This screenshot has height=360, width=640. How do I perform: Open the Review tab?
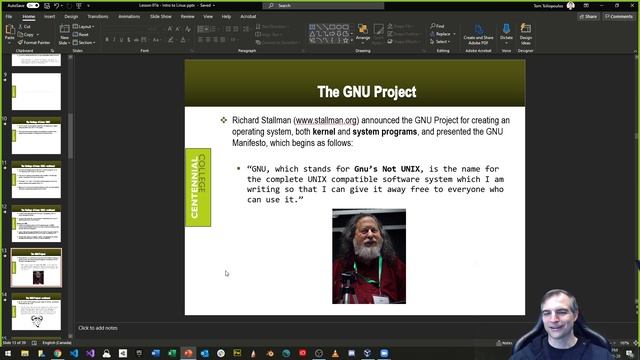click(x=187, y=17)
